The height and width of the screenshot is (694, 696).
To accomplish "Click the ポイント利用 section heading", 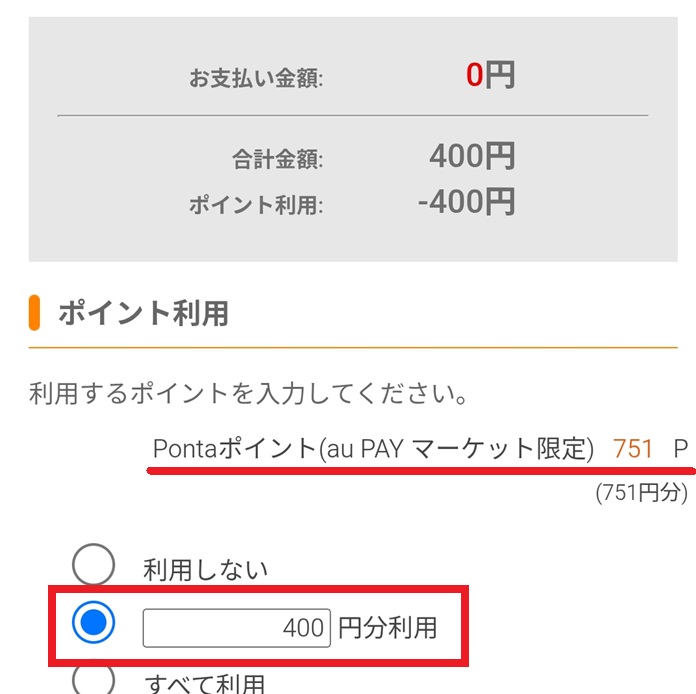I will 143,313.
